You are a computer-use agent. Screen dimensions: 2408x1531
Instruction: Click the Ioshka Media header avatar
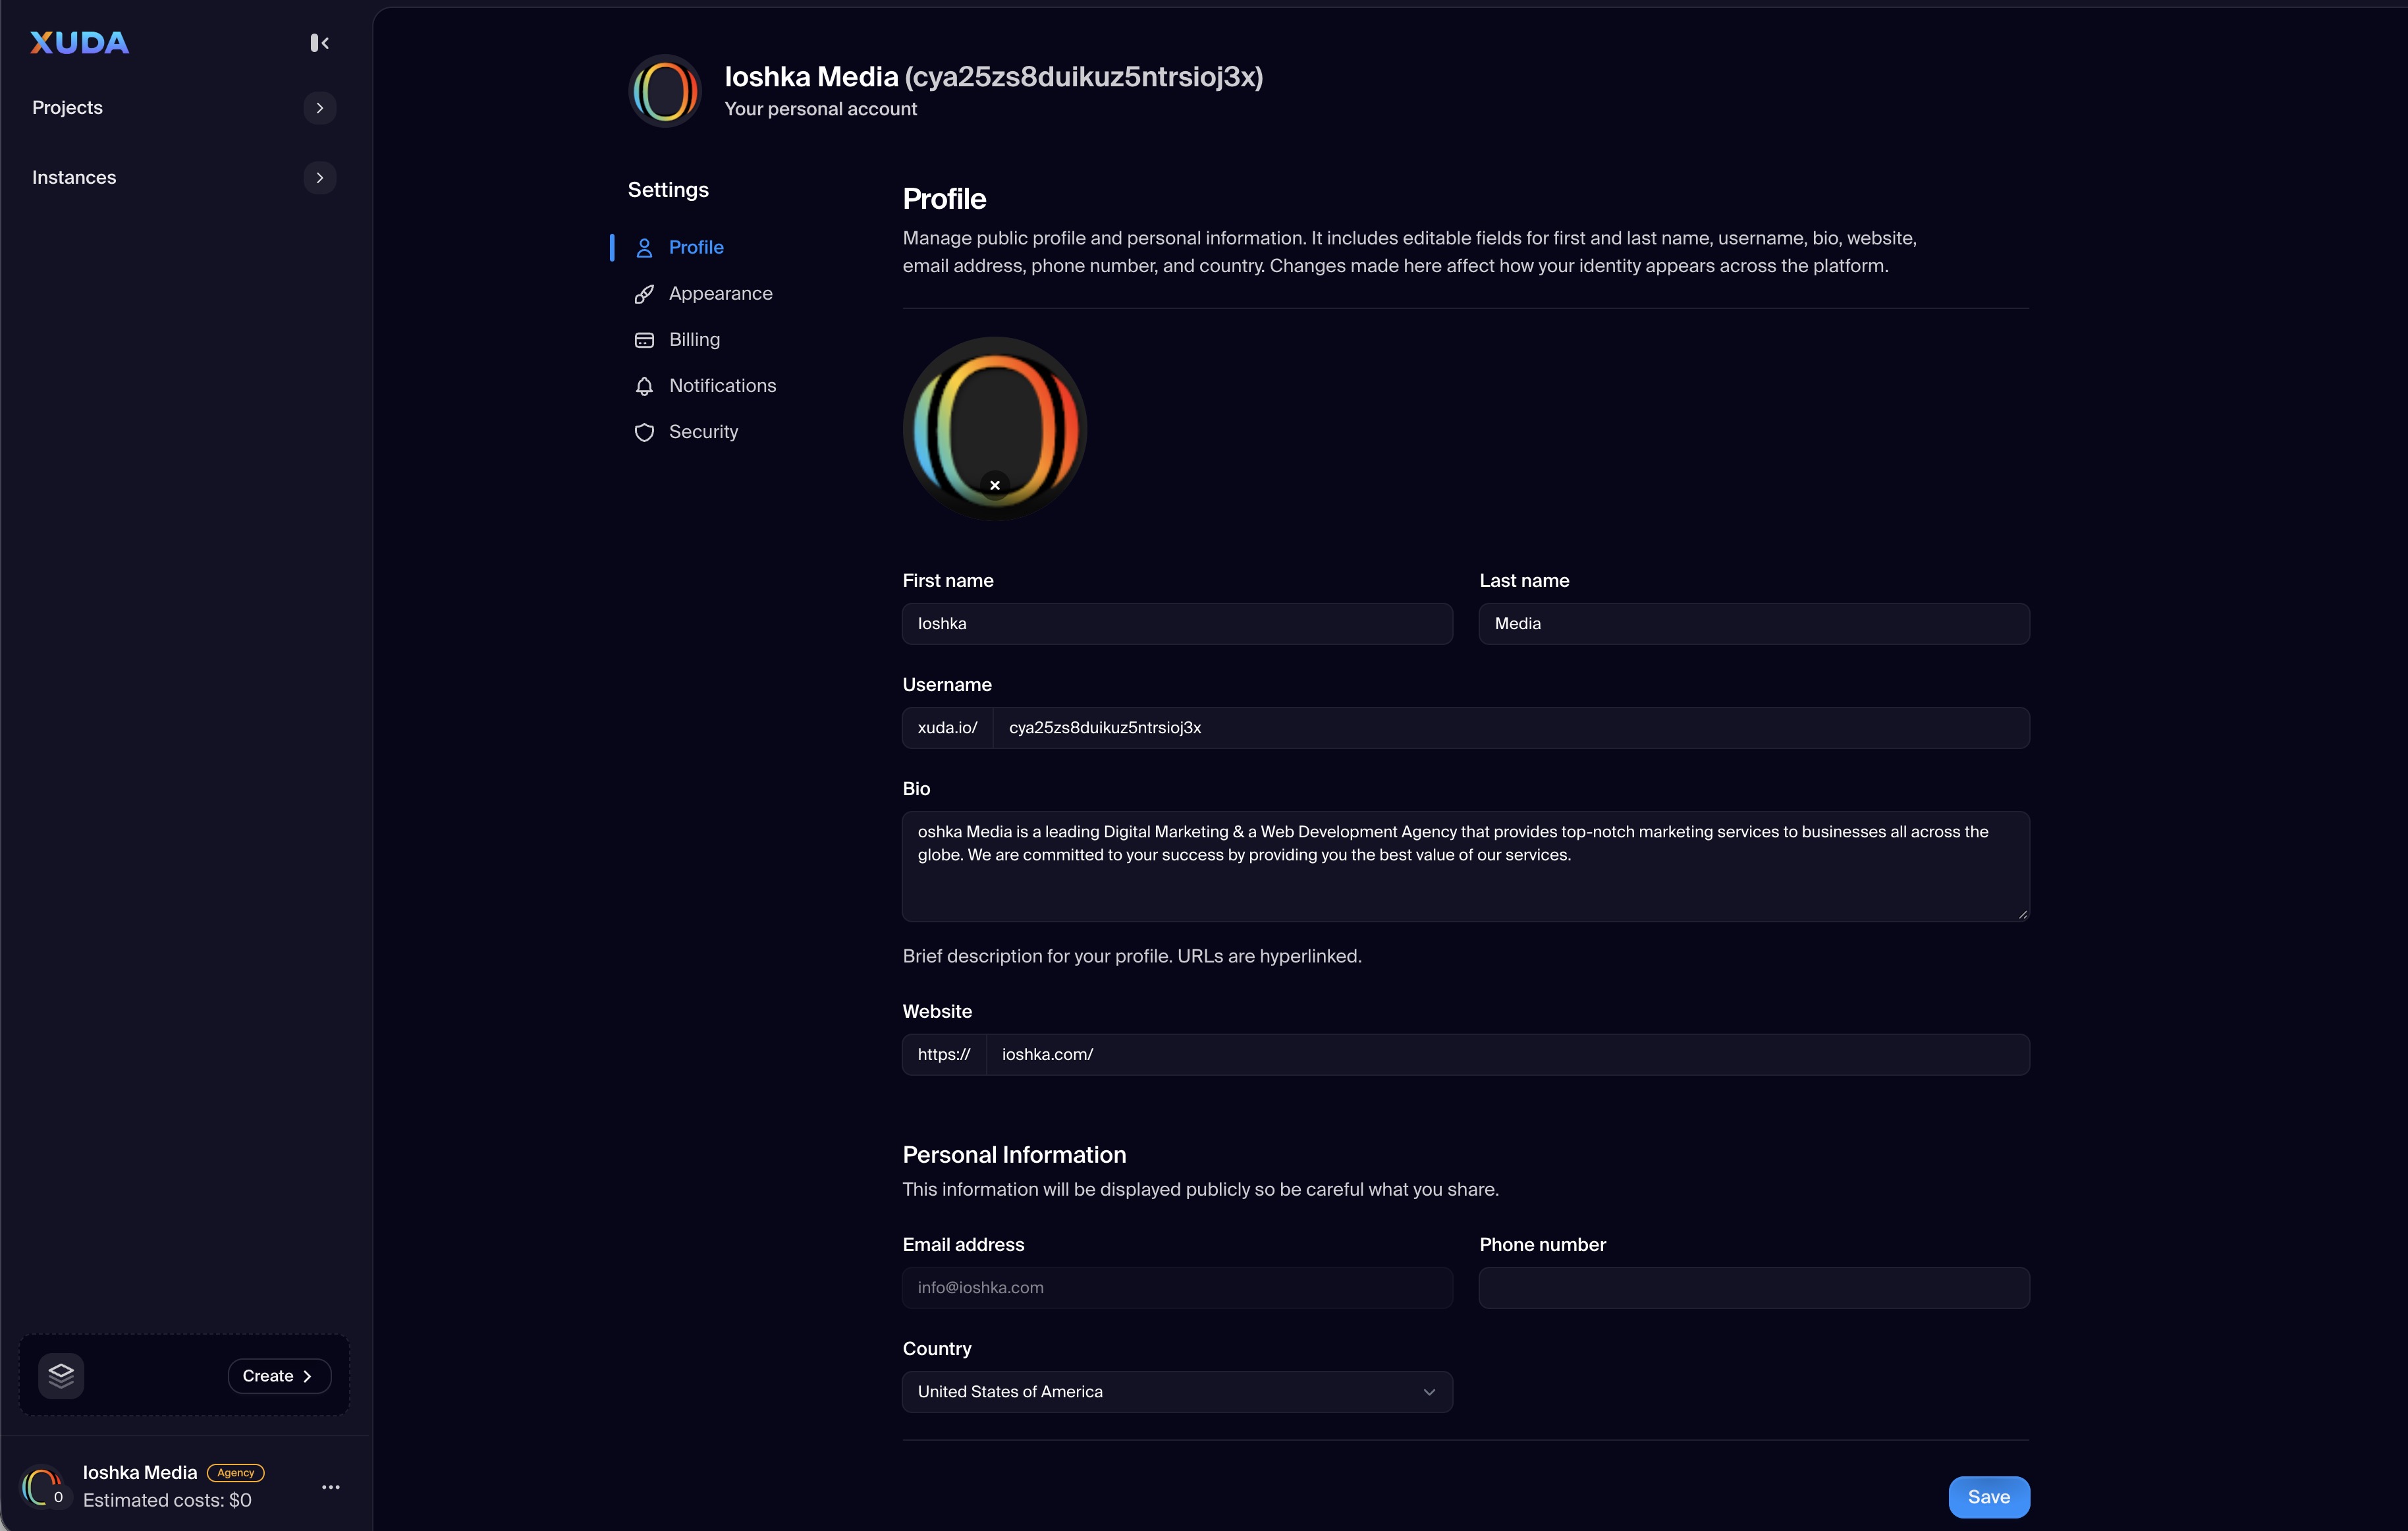tap(665, 91)
